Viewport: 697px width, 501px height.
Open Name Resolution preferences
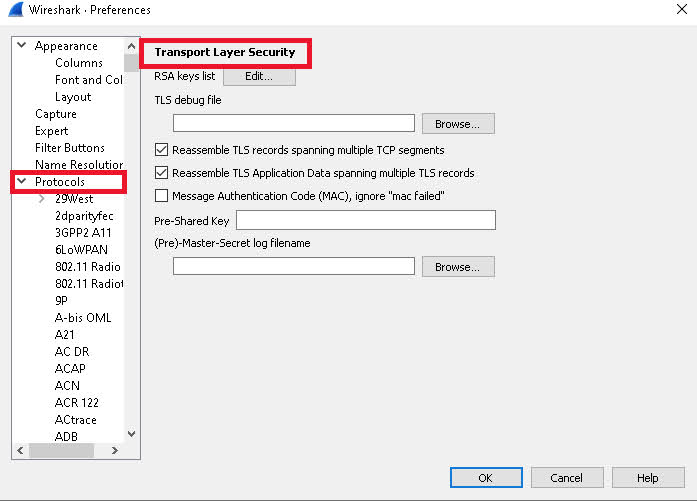79,164
